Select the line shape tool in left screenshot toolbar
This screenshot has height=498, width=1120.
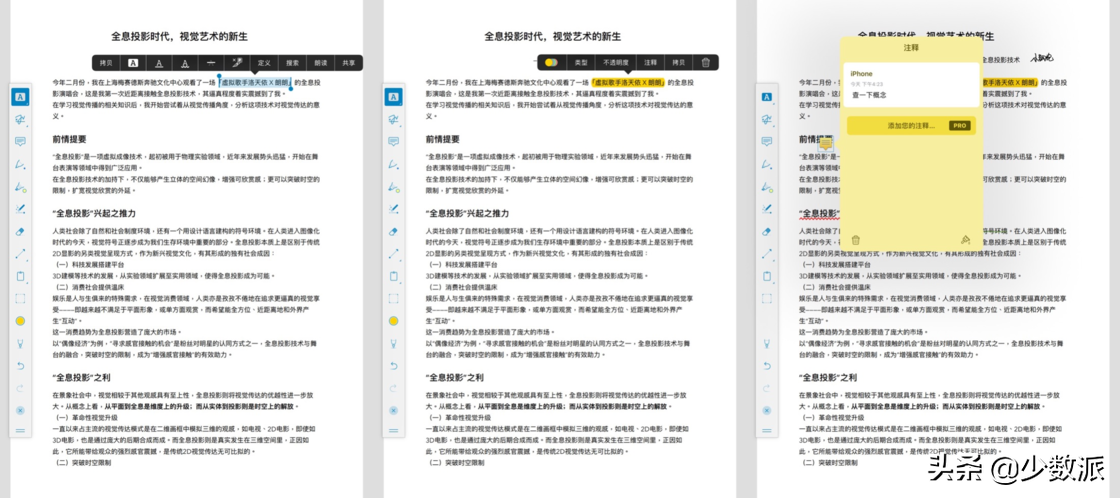pos(20,254)
